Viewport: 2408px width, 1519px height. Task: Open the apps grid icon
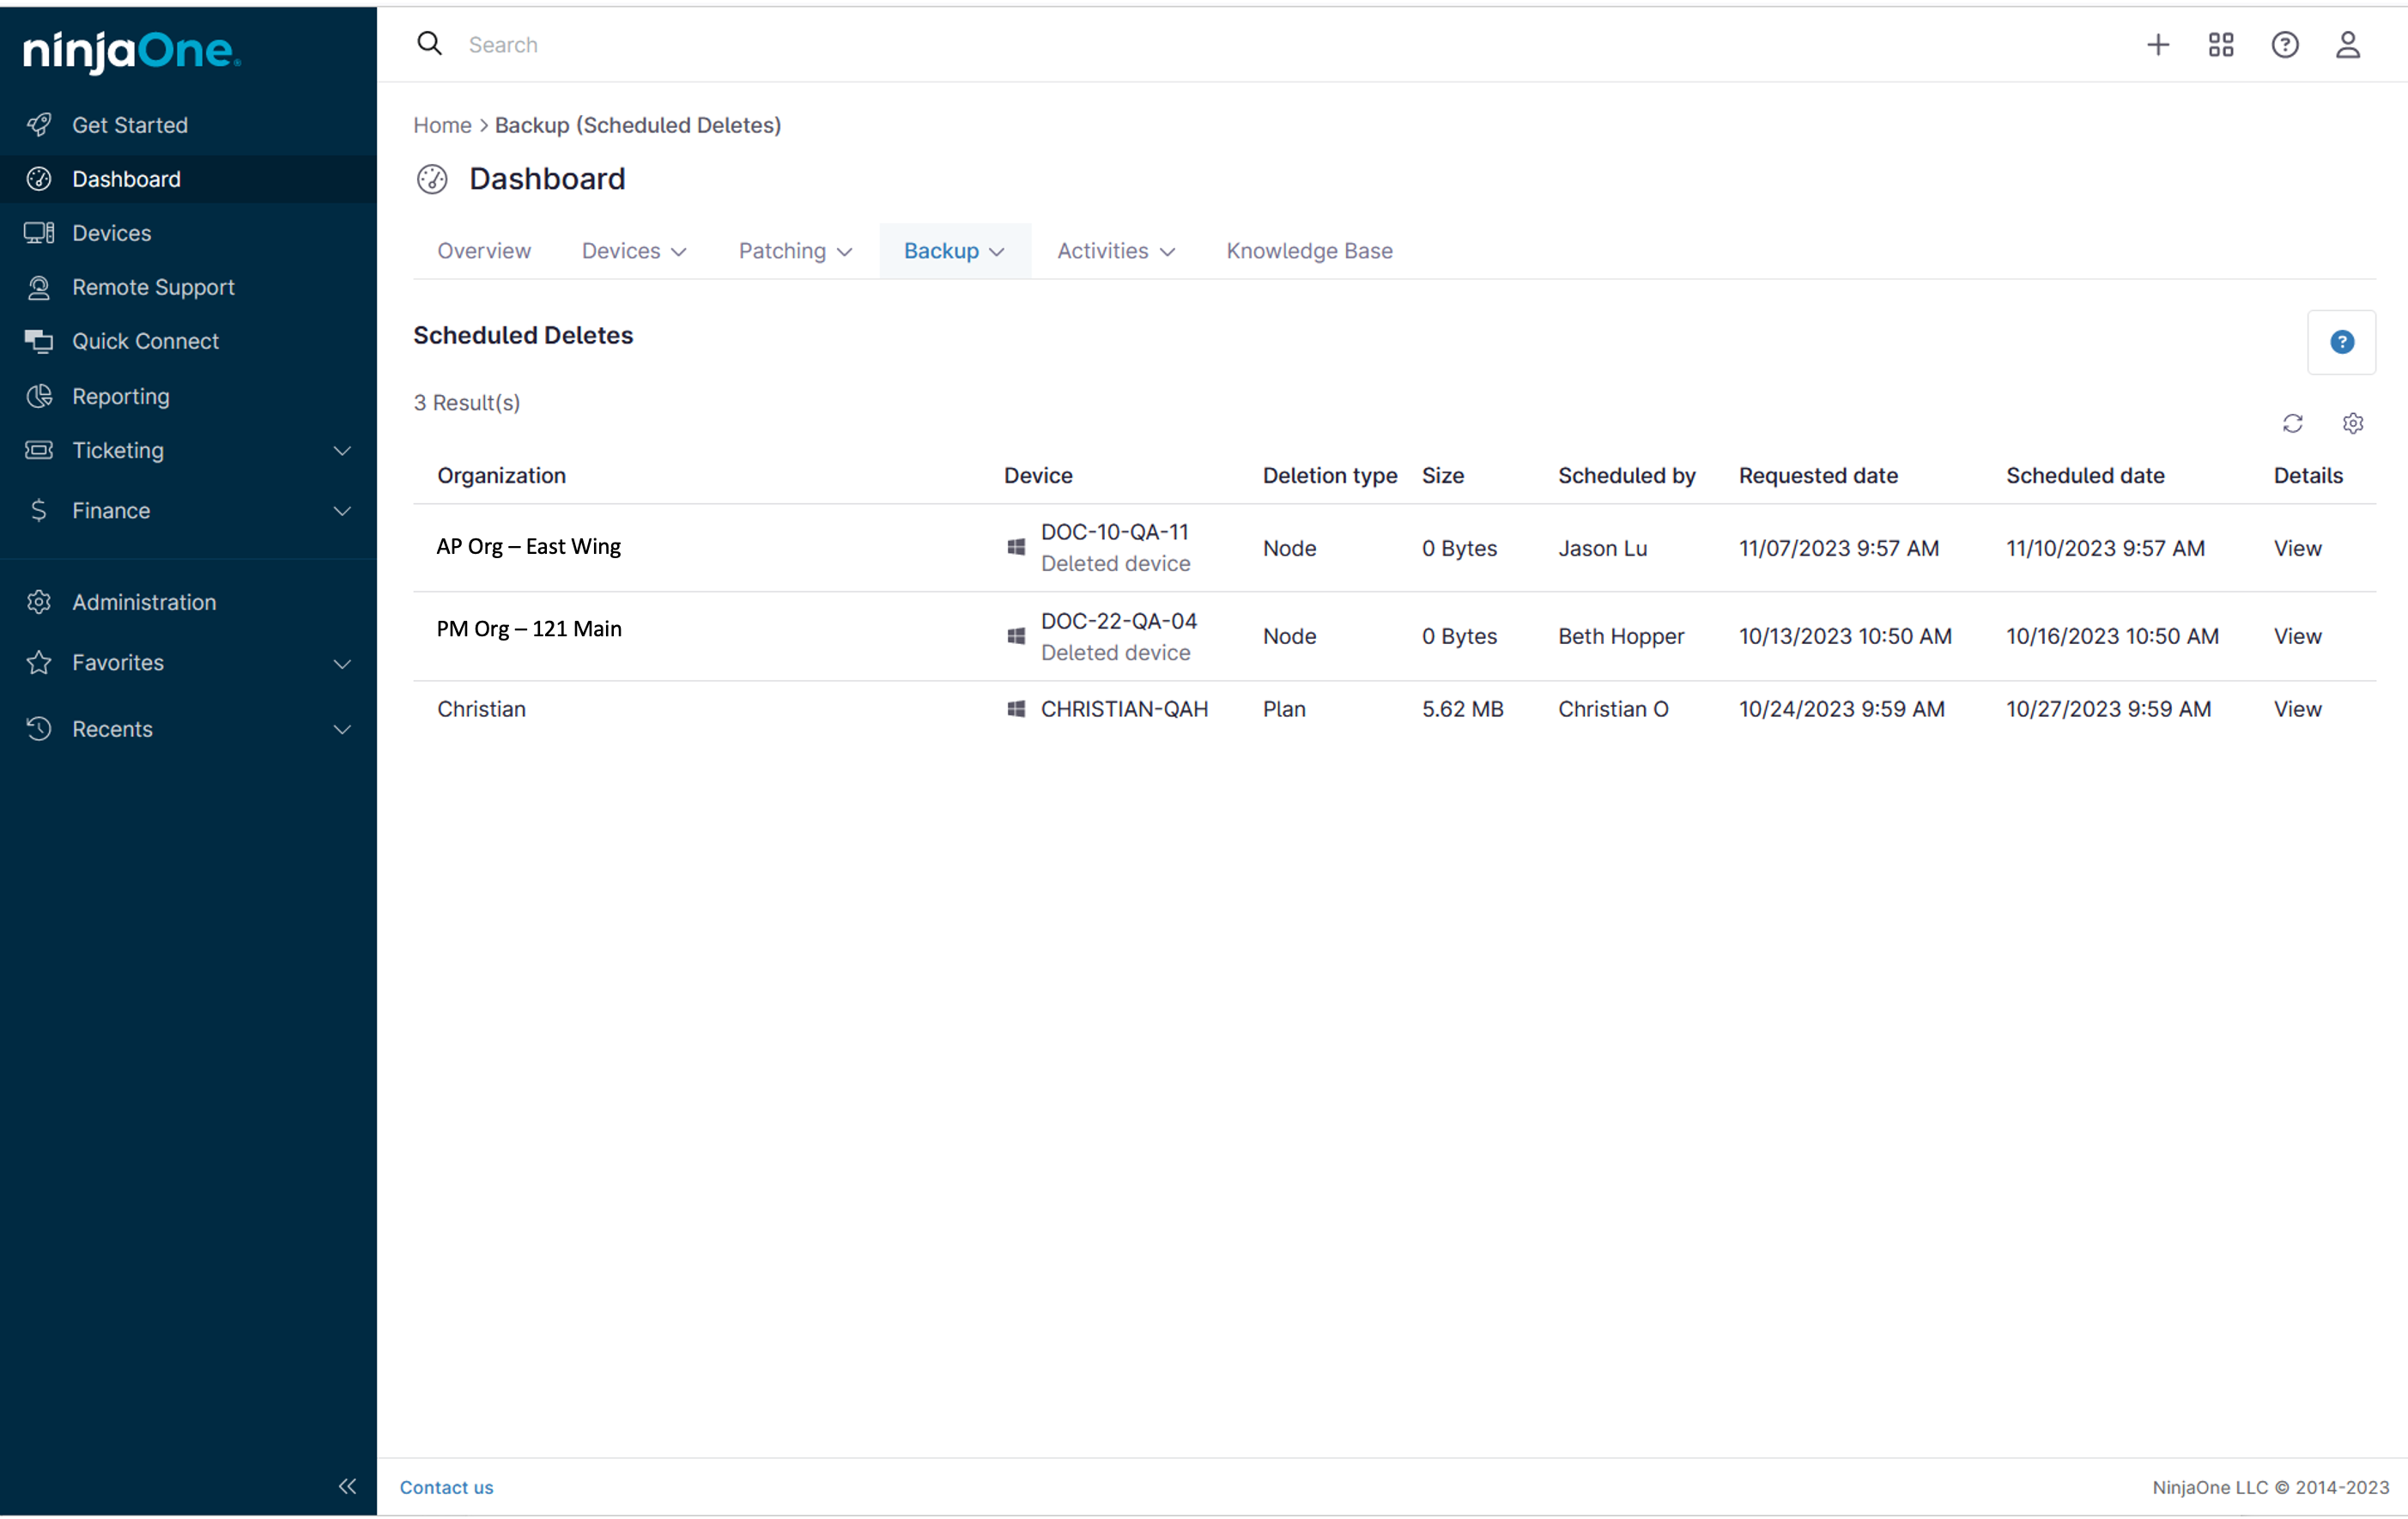coord(2220,44)
